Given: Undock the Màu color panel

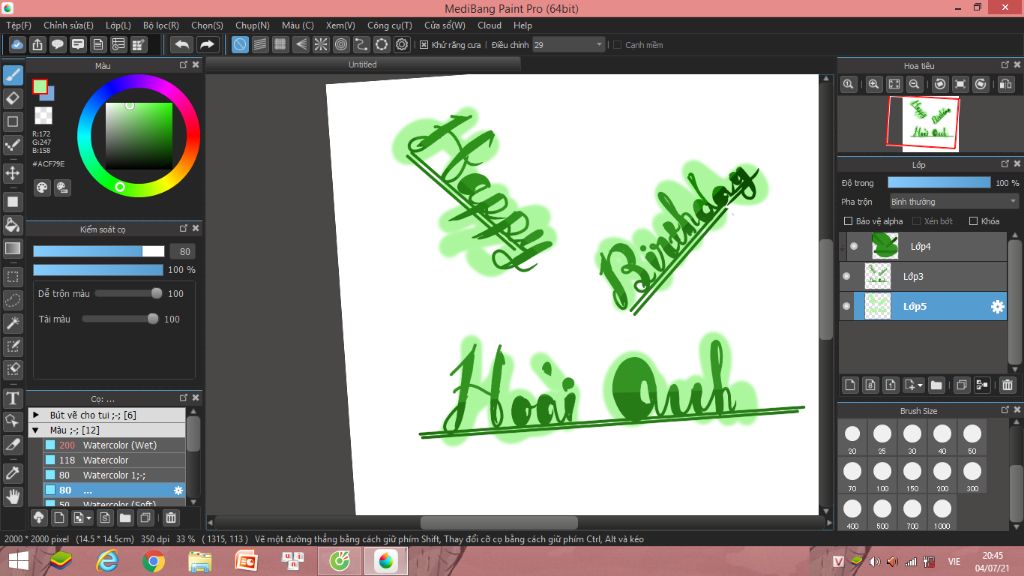Looking at the screenshot, I should [x=184, y=65].
